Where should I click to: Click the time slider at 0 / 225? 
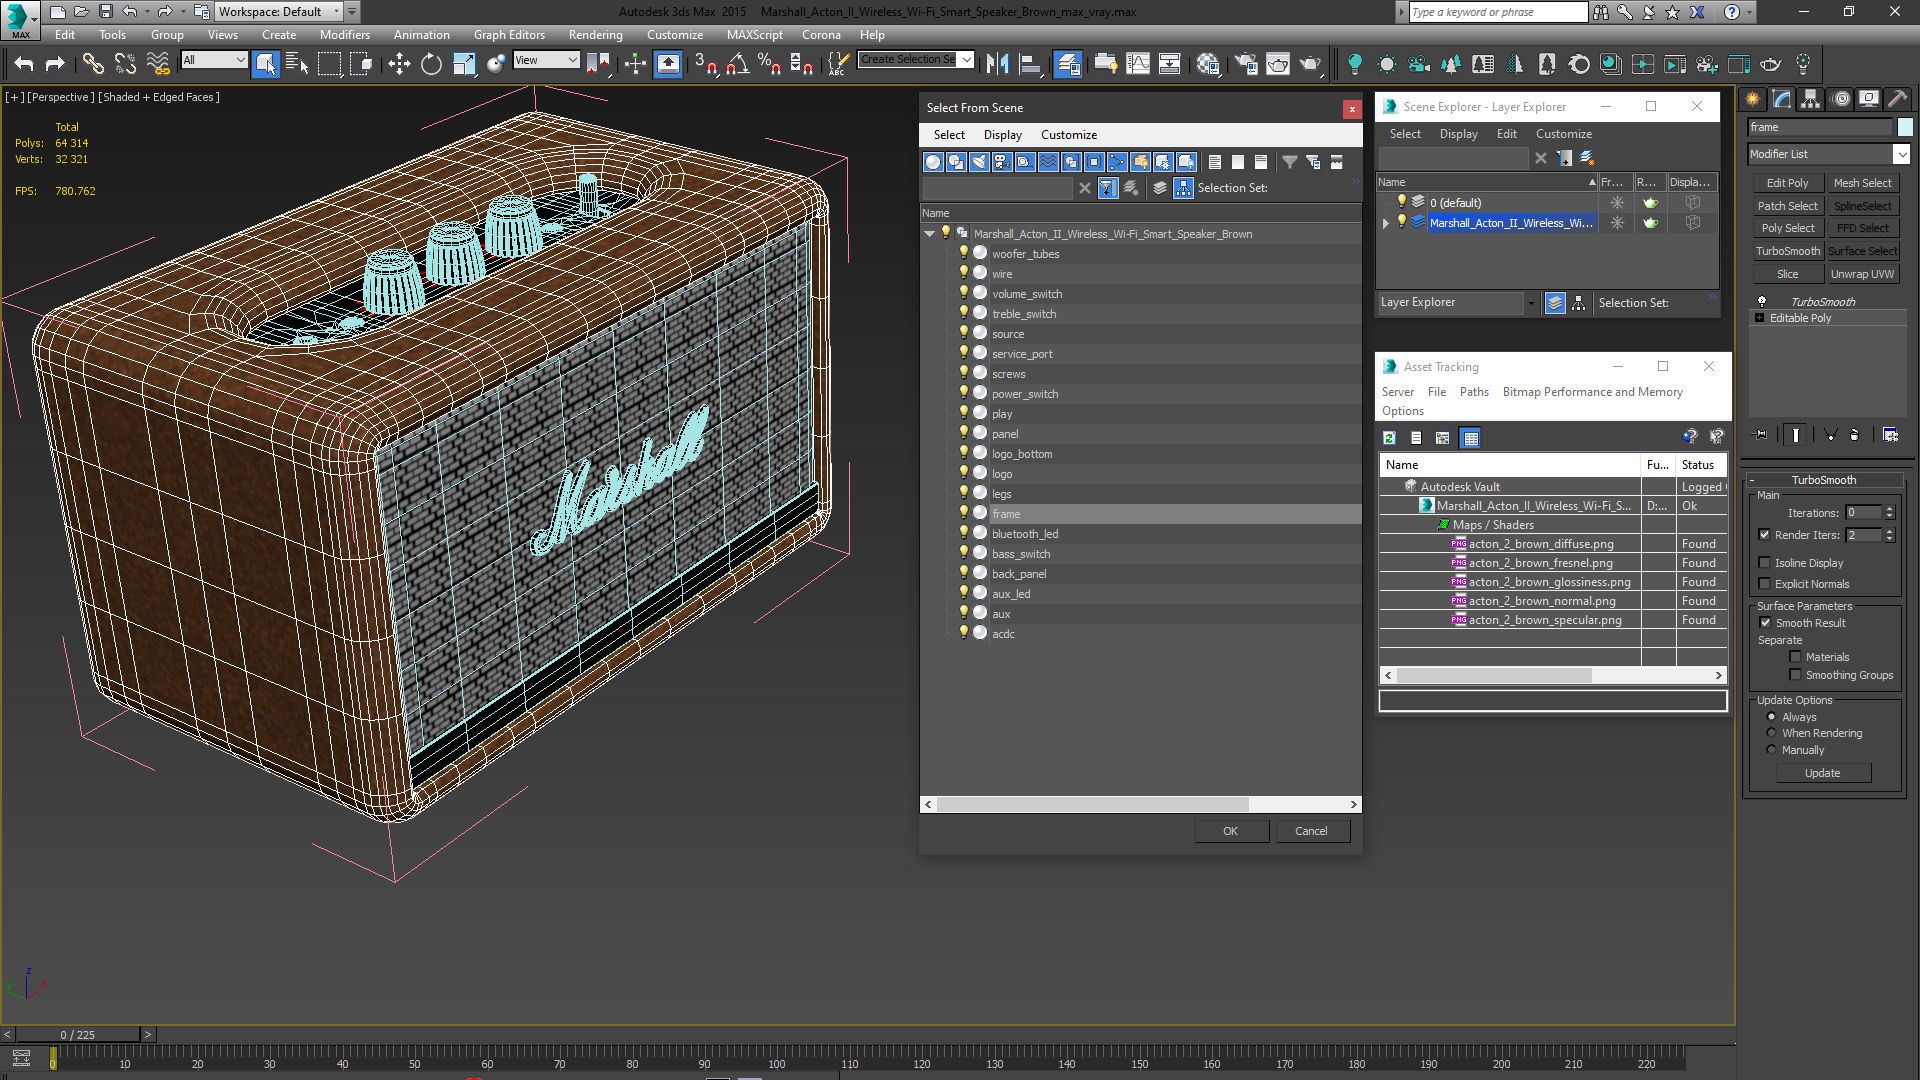coord(77,1035)
